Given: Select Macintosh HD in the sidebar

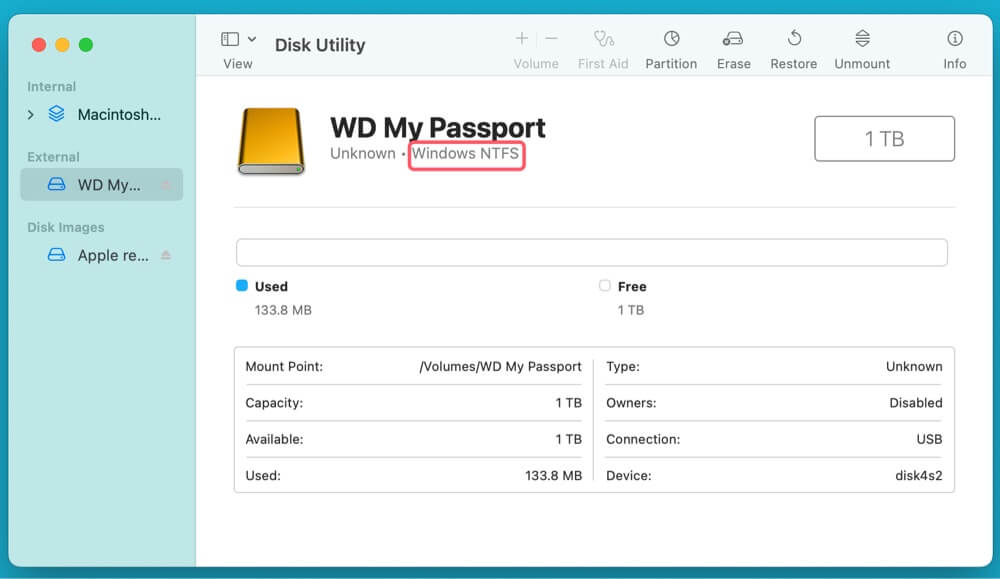Looking at the screenshot, I should pyautogui.click(x=118, y=115).
